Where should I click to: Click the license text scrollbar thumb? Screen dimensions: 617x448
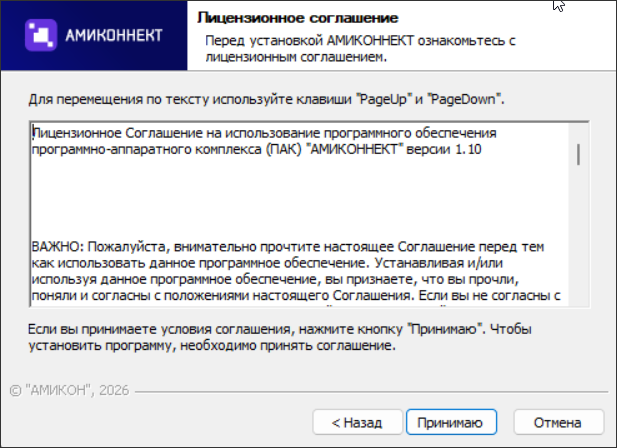[x=578, y=153]
